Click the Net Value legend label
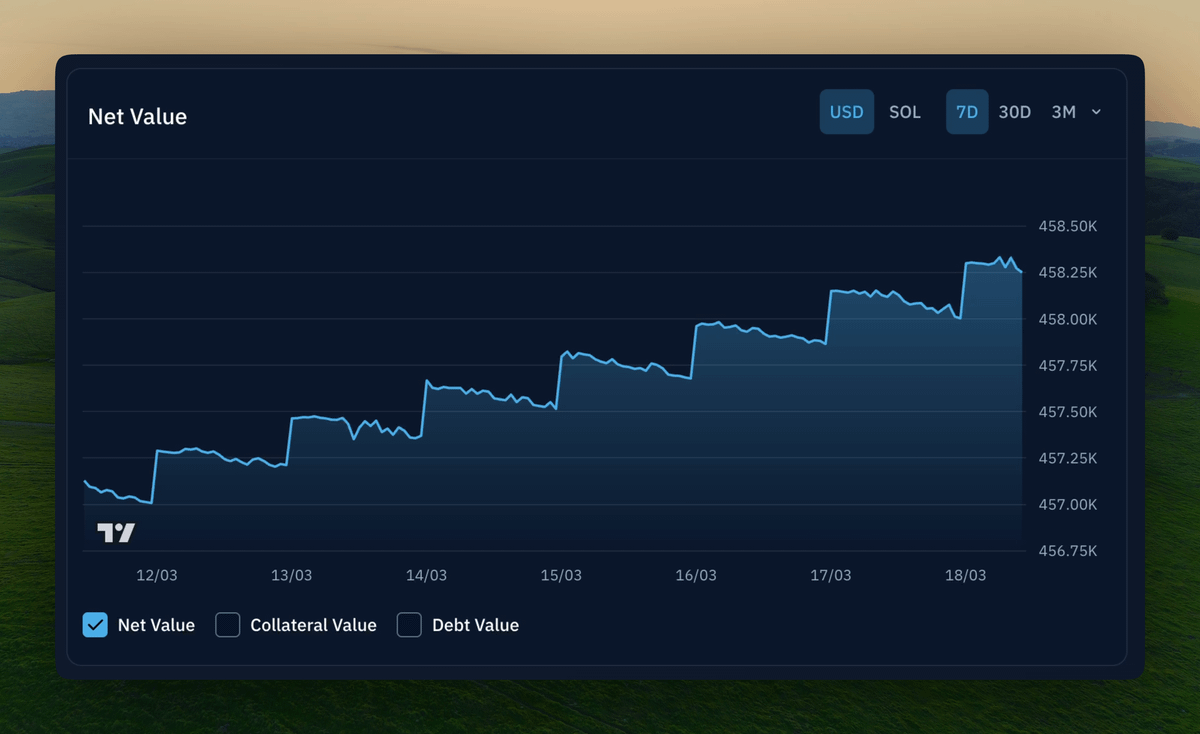Viewport: 1200px width, 734px height. pos(156,625)
